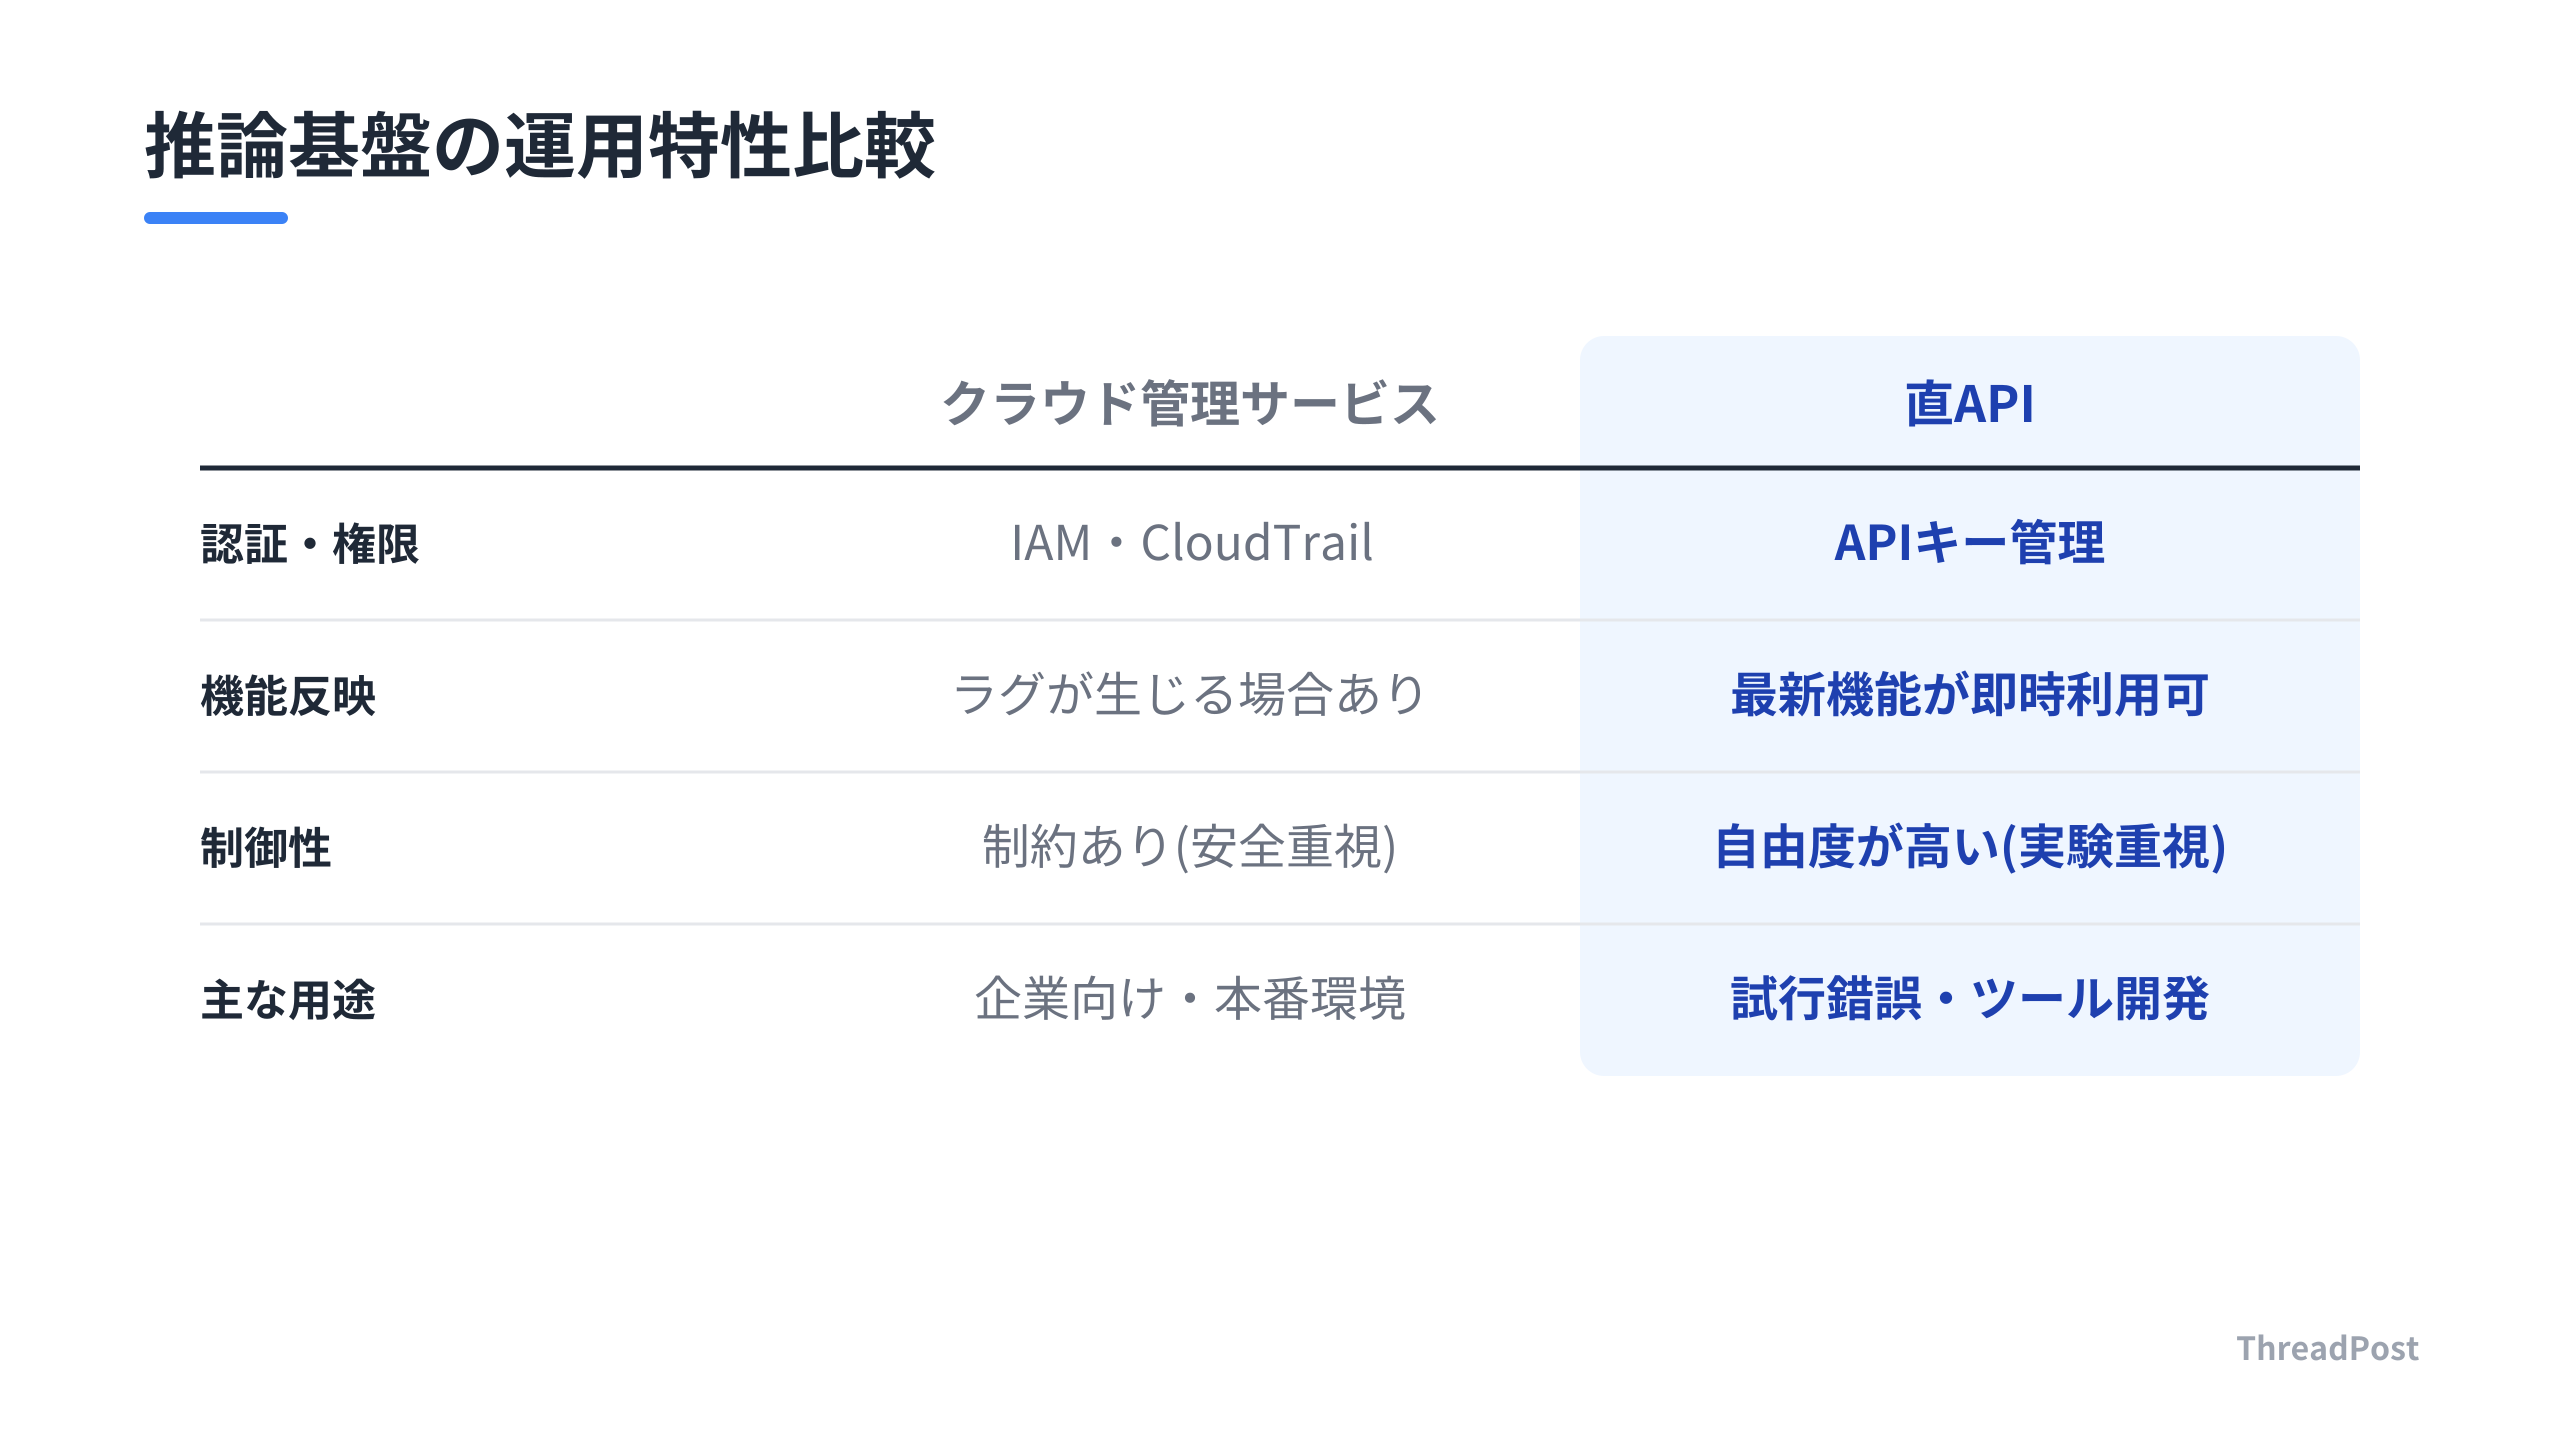
Task: Select the 制約あり(安全重視) cell
Action: tap(1190, 848)
